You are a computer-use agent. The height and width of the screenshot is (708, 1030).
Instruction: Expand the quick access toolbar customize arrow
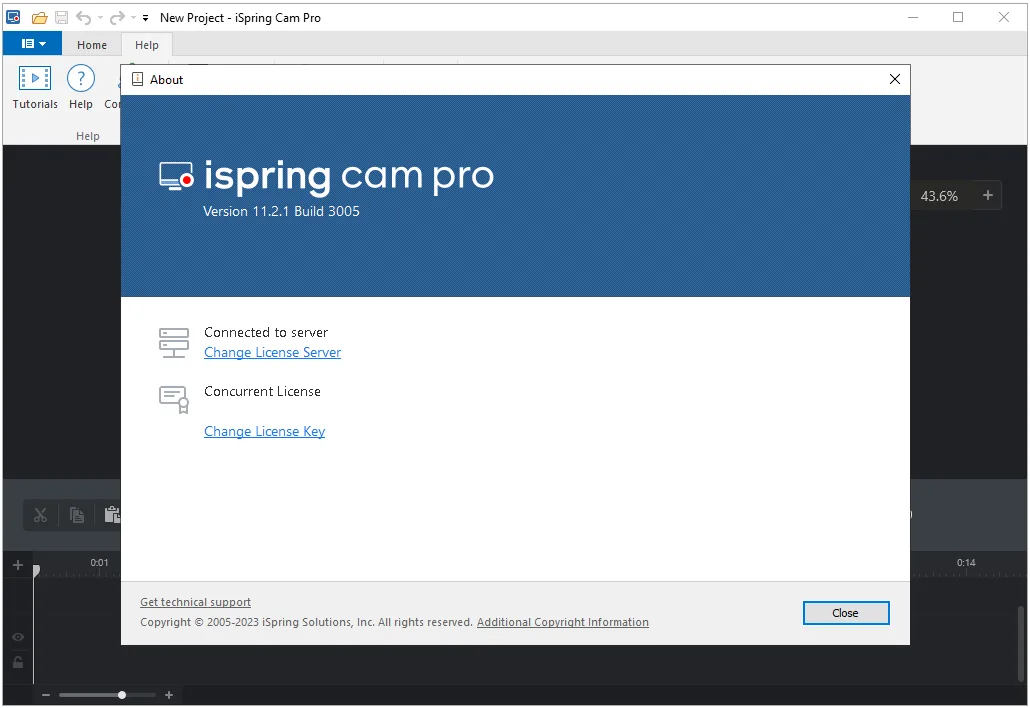pyautogui.click(x=145, y=18)
